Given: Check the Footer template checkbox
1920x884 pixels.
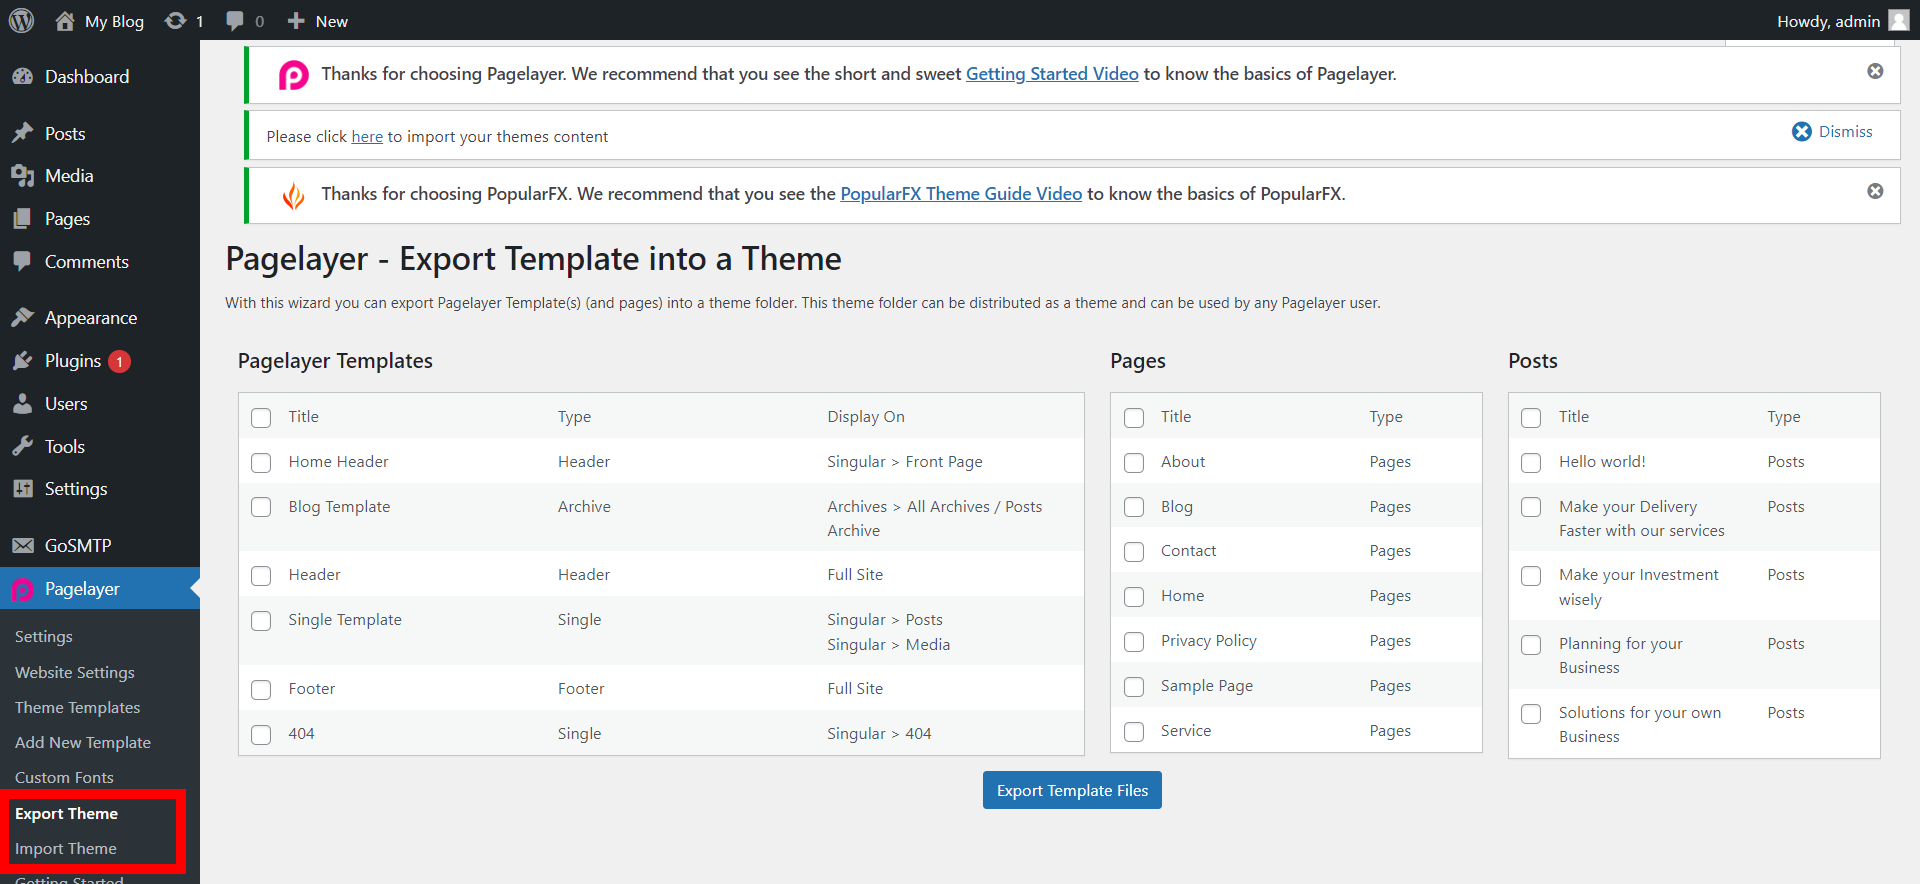Looking at the screenshot, I should tap(261, 690).
